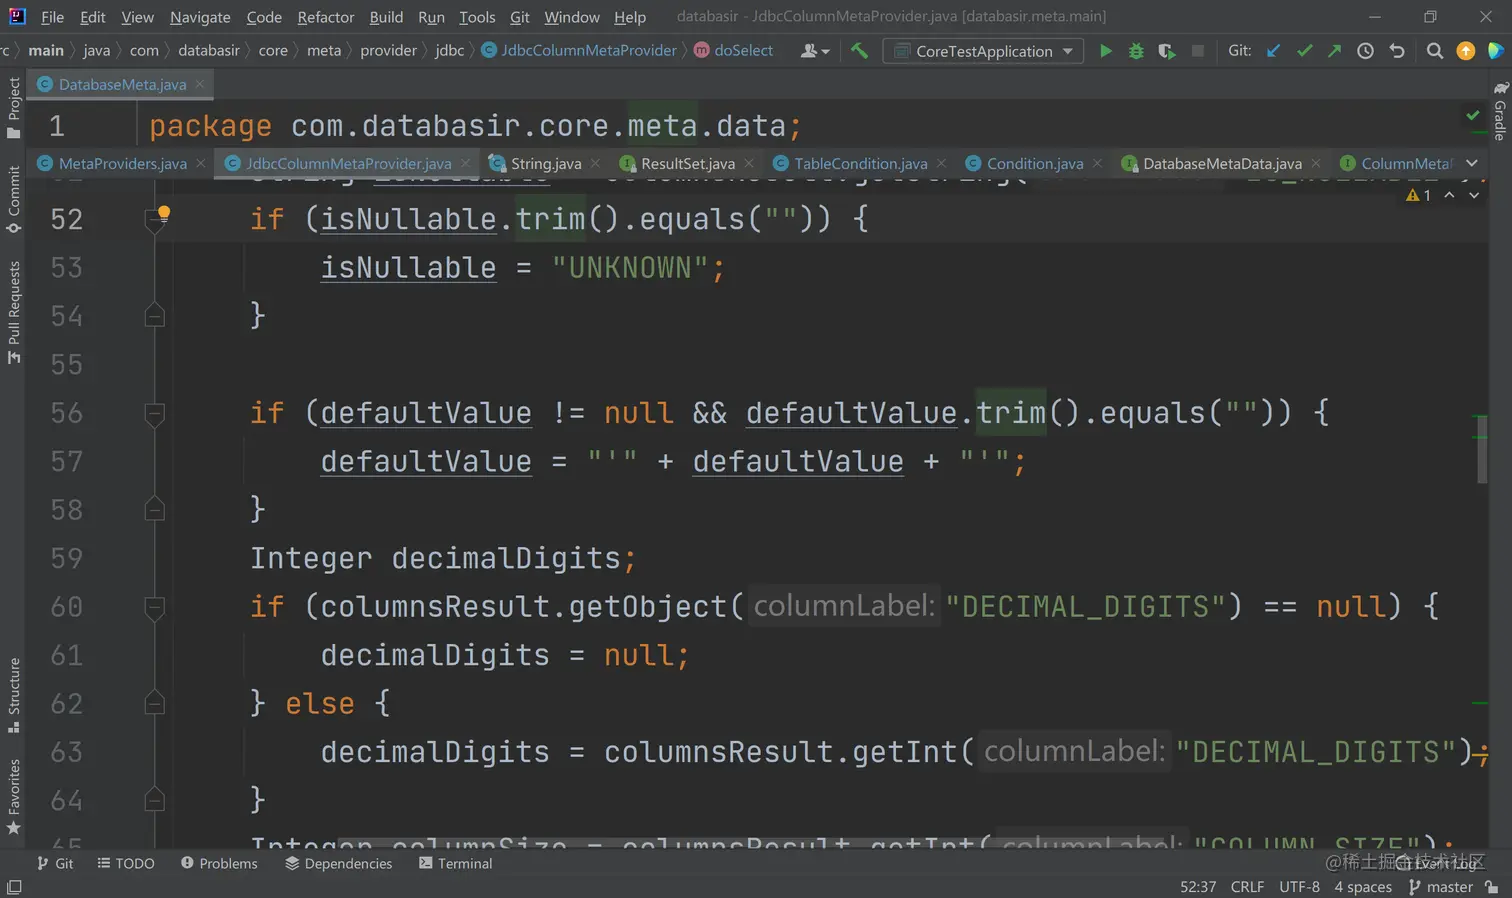Click the tool windows quick access icon in status bar
This screenshot has width=1512, height=898.
point(14,887)
